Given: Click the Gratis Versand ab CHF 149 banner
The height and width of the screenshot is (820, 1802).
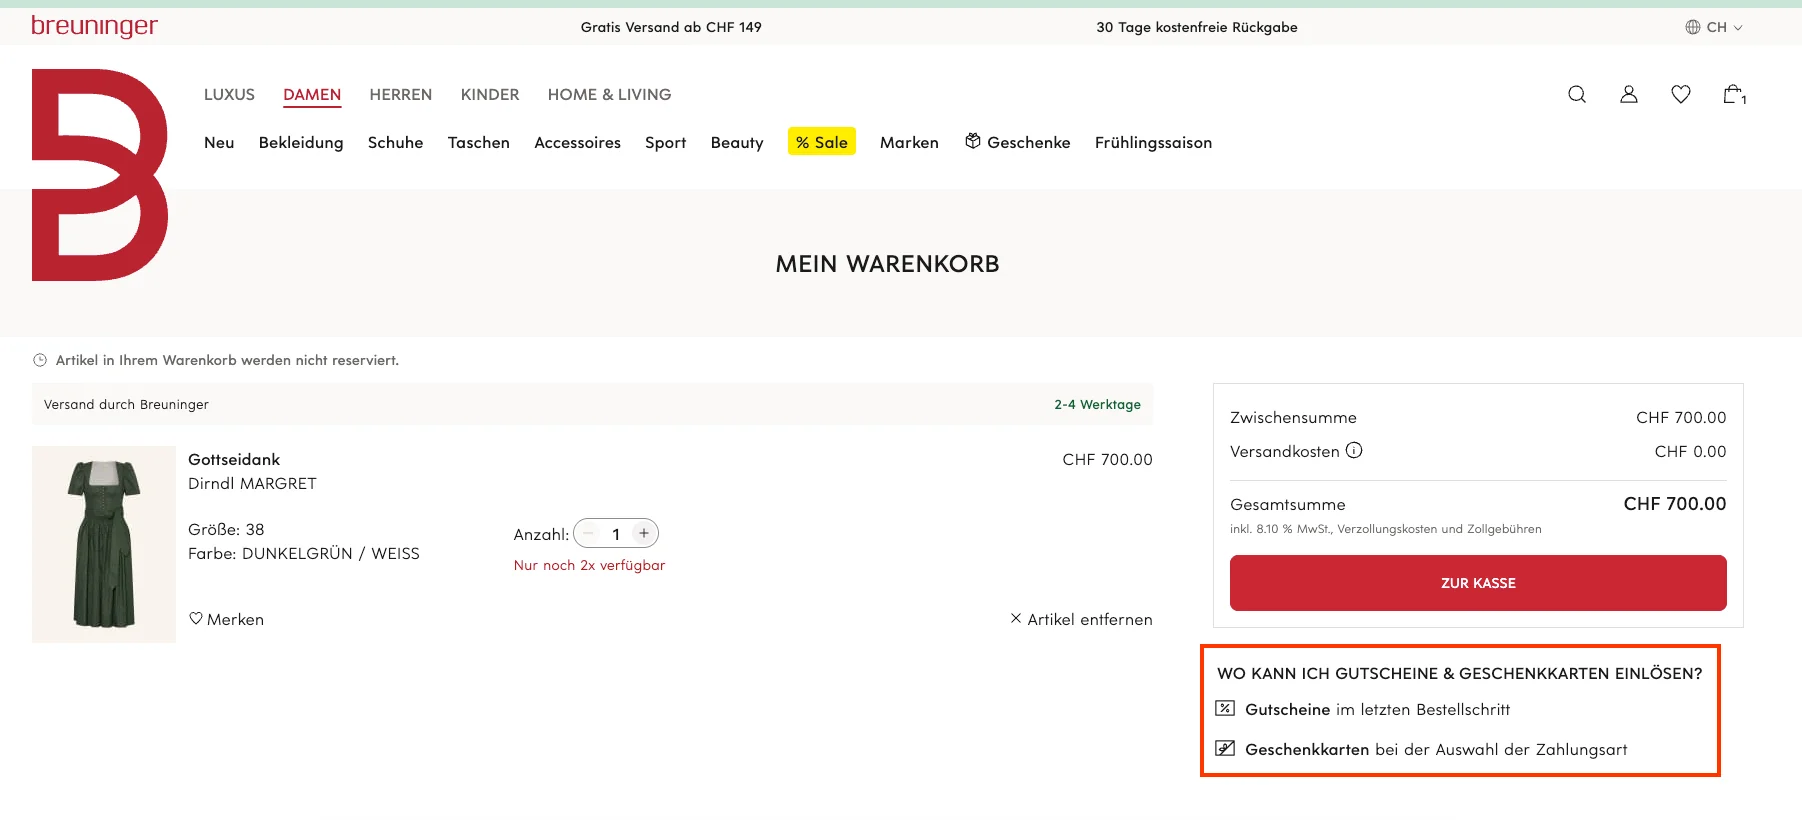Looking at the screenshot, I should coord(671,27).
